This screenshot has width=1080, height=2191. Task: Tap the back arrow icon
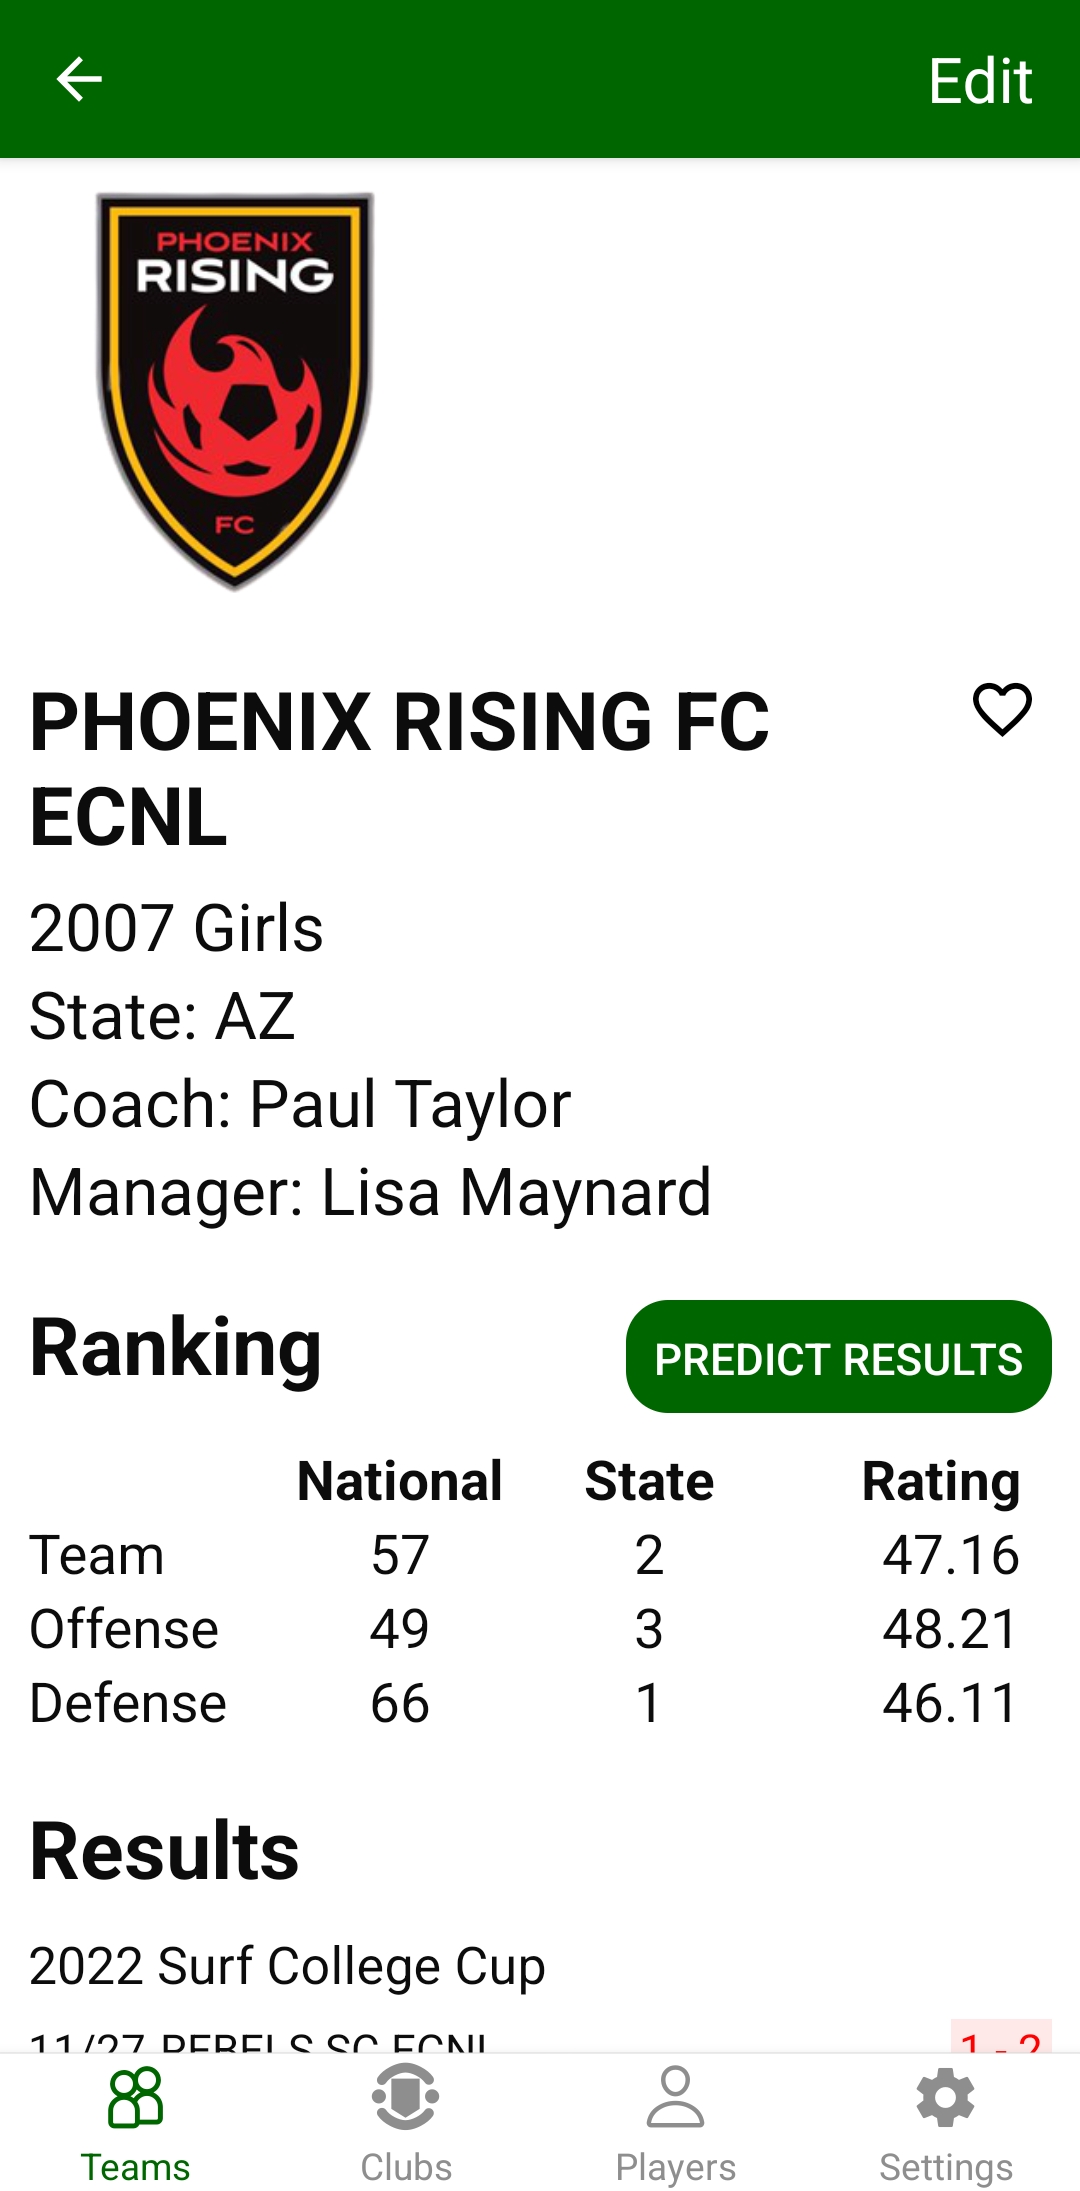pyautogui.click(x=79, y=79)
